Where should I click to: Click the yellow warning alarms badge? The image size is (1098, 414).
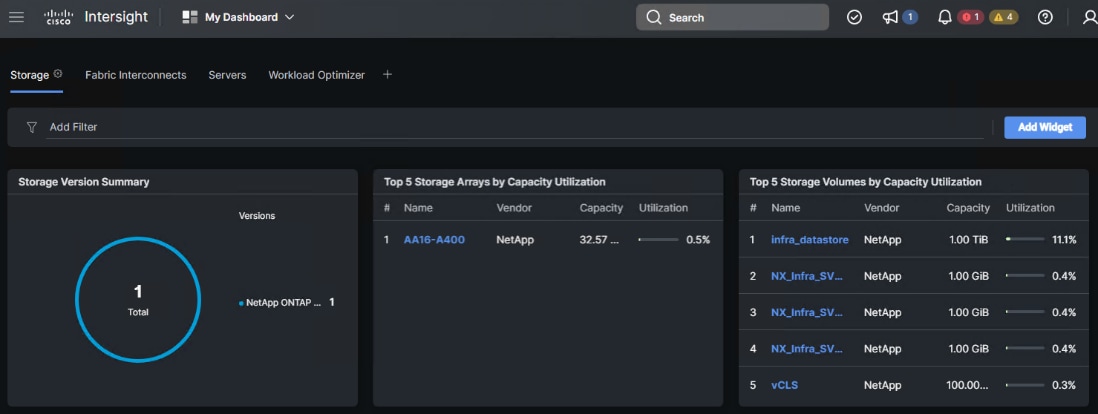1004,17
